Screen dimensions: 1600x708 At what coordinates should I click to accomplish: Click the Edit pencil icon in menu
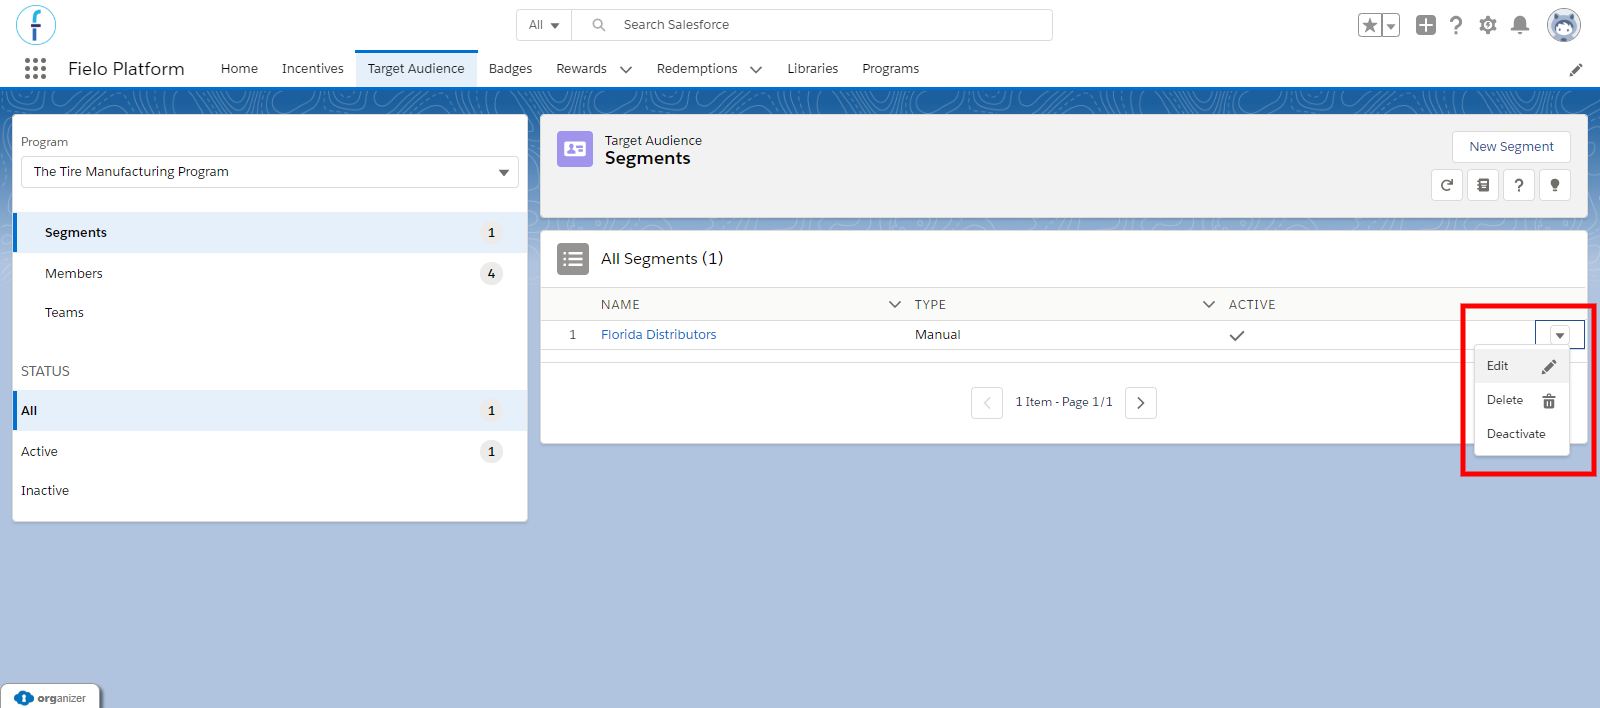click(1549, 367)
